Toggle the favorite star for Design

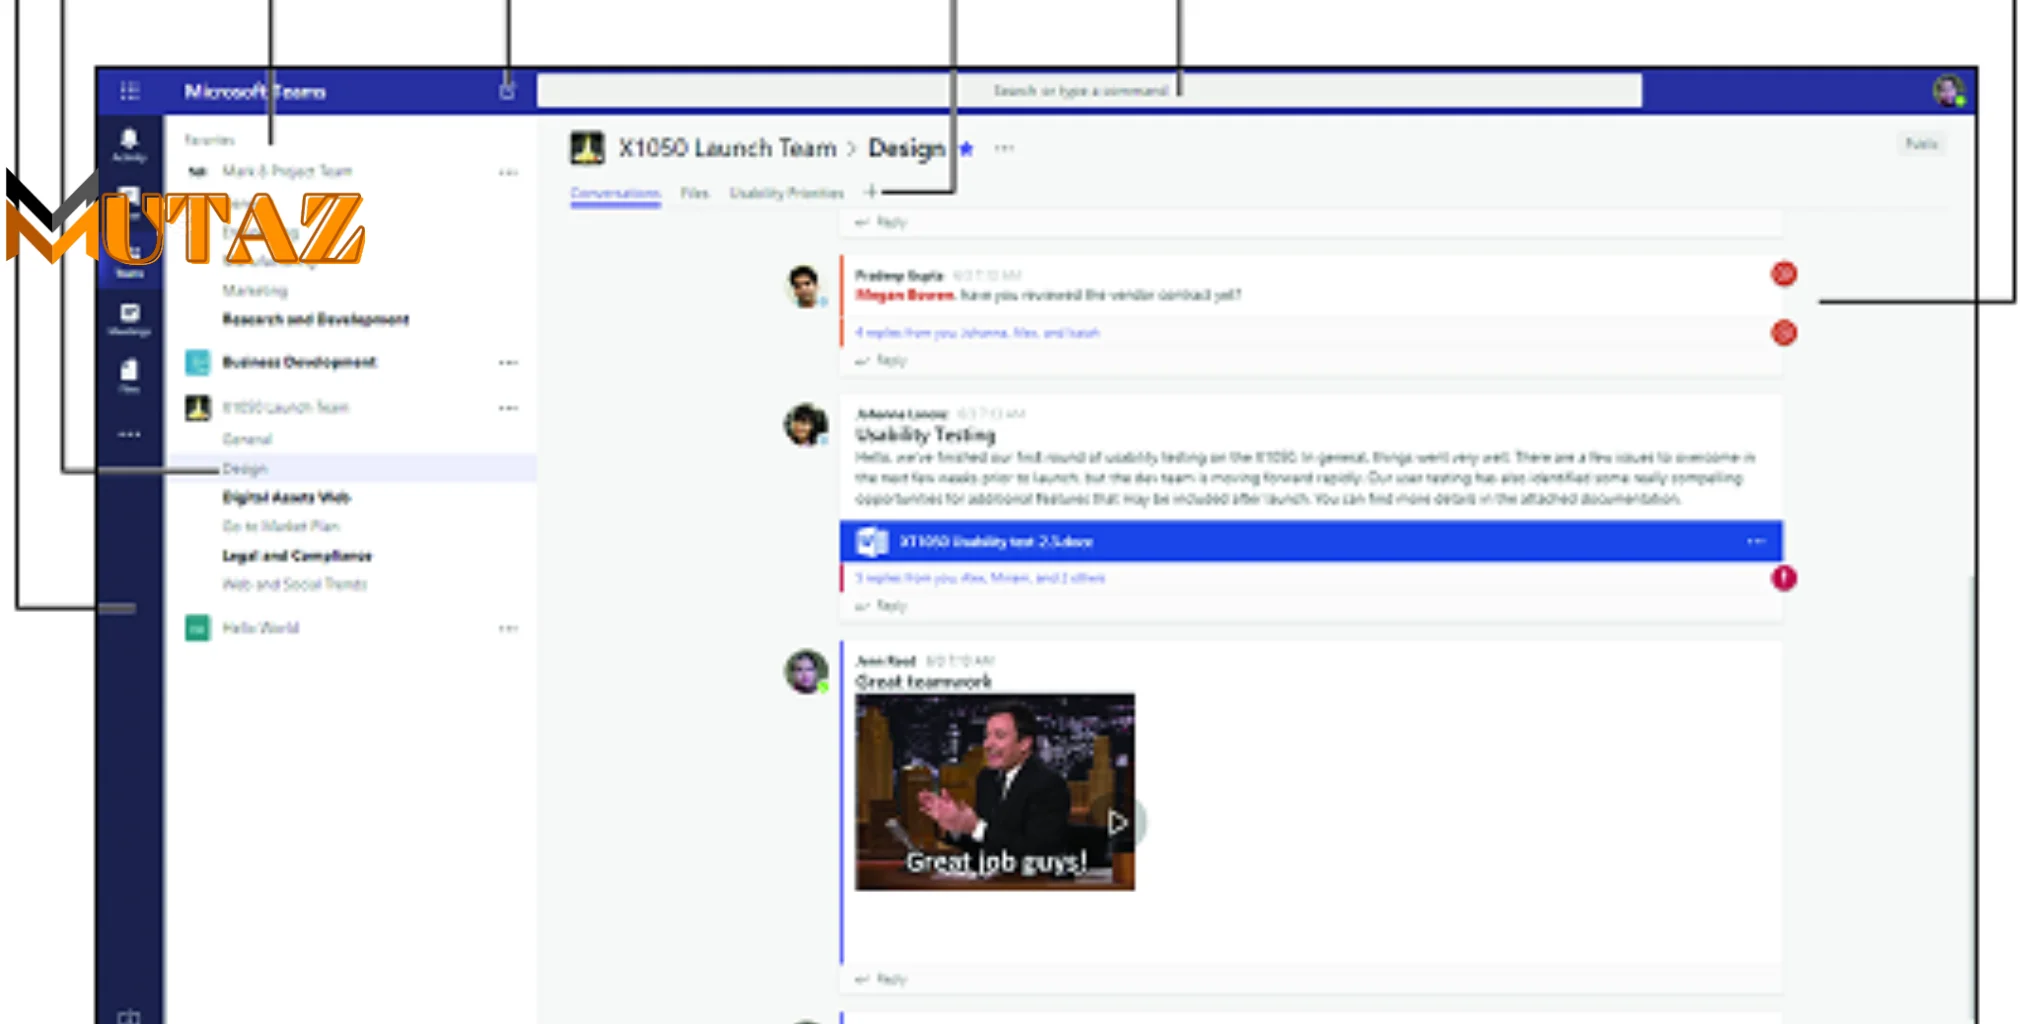coord(966,149)
